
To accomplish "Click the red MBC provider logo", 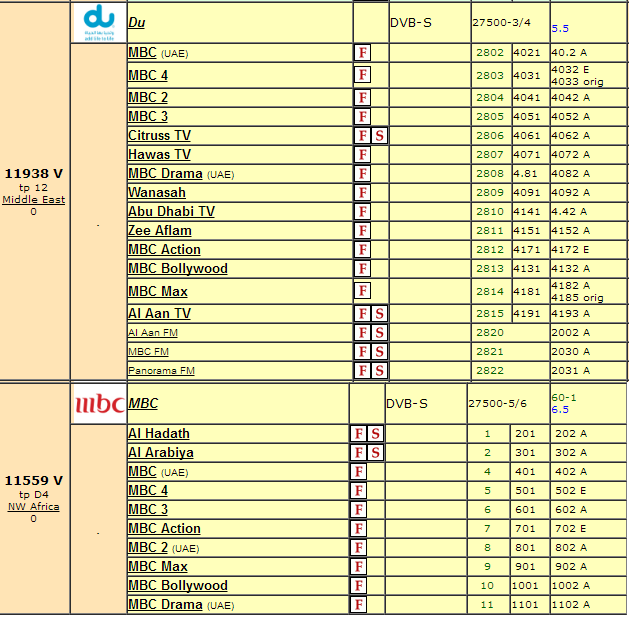I will (x=99, y=404).
